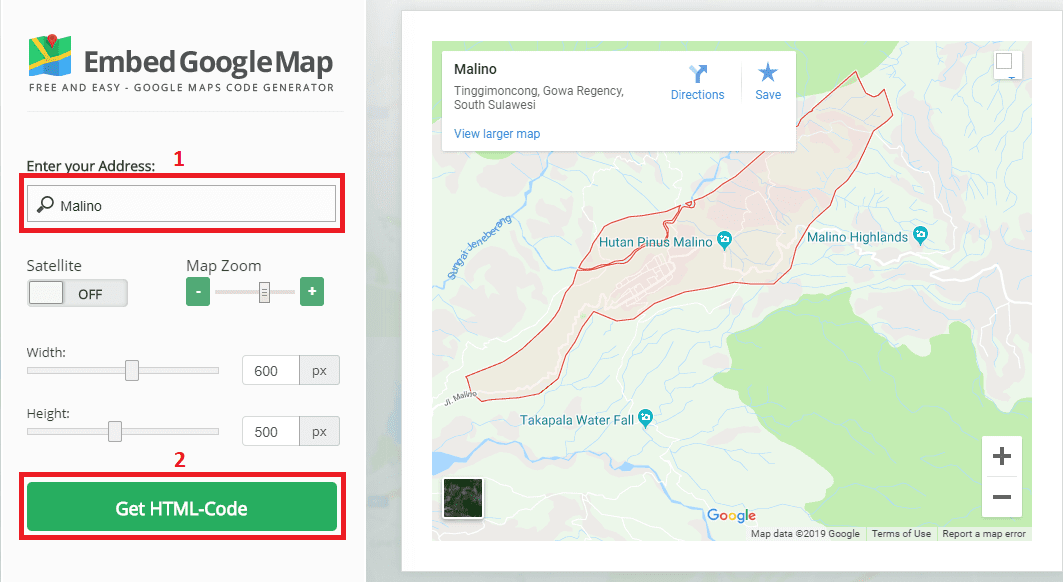Viewport: 1063px width, 582px height.
Task: Open the View larger map link
Action: (497, 134)
